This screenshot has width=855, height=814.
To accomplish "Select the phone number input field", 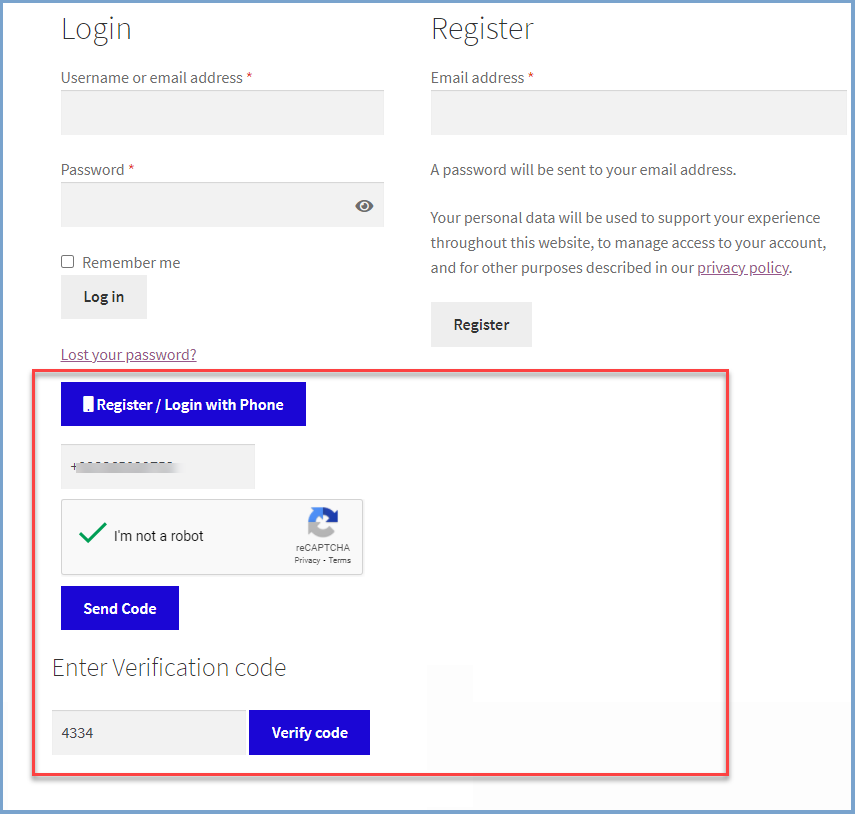I will tap(157, 466).
